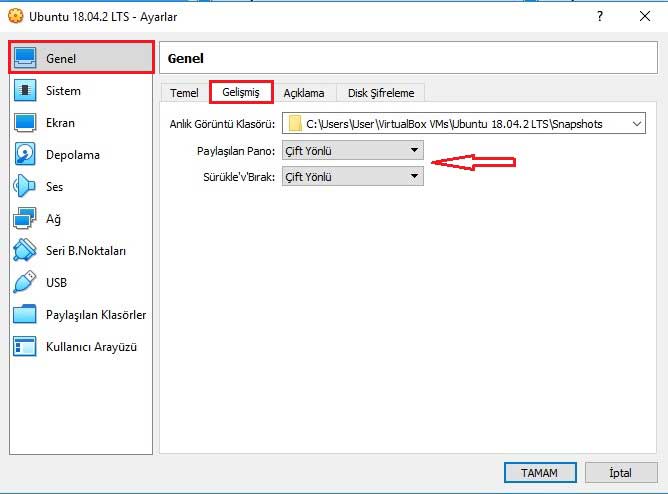
Task: Open Sistem chip icon
Action: [25, 90]
